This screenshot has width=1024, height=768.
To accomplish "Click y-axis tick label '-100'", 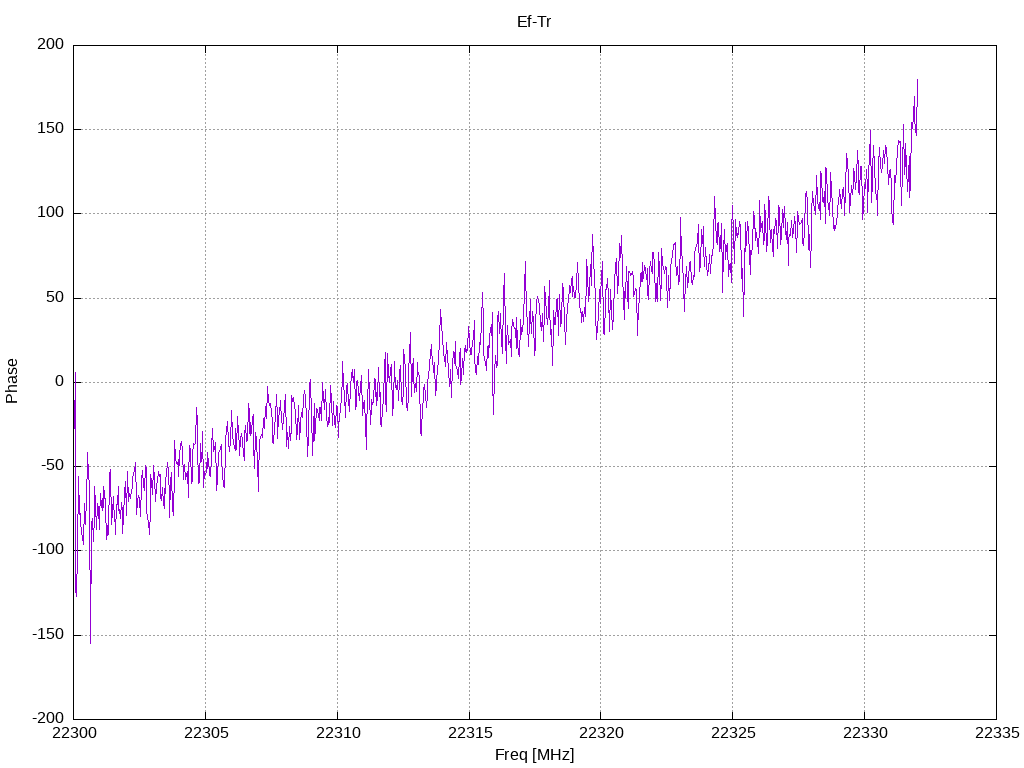I will pos(48,550).
